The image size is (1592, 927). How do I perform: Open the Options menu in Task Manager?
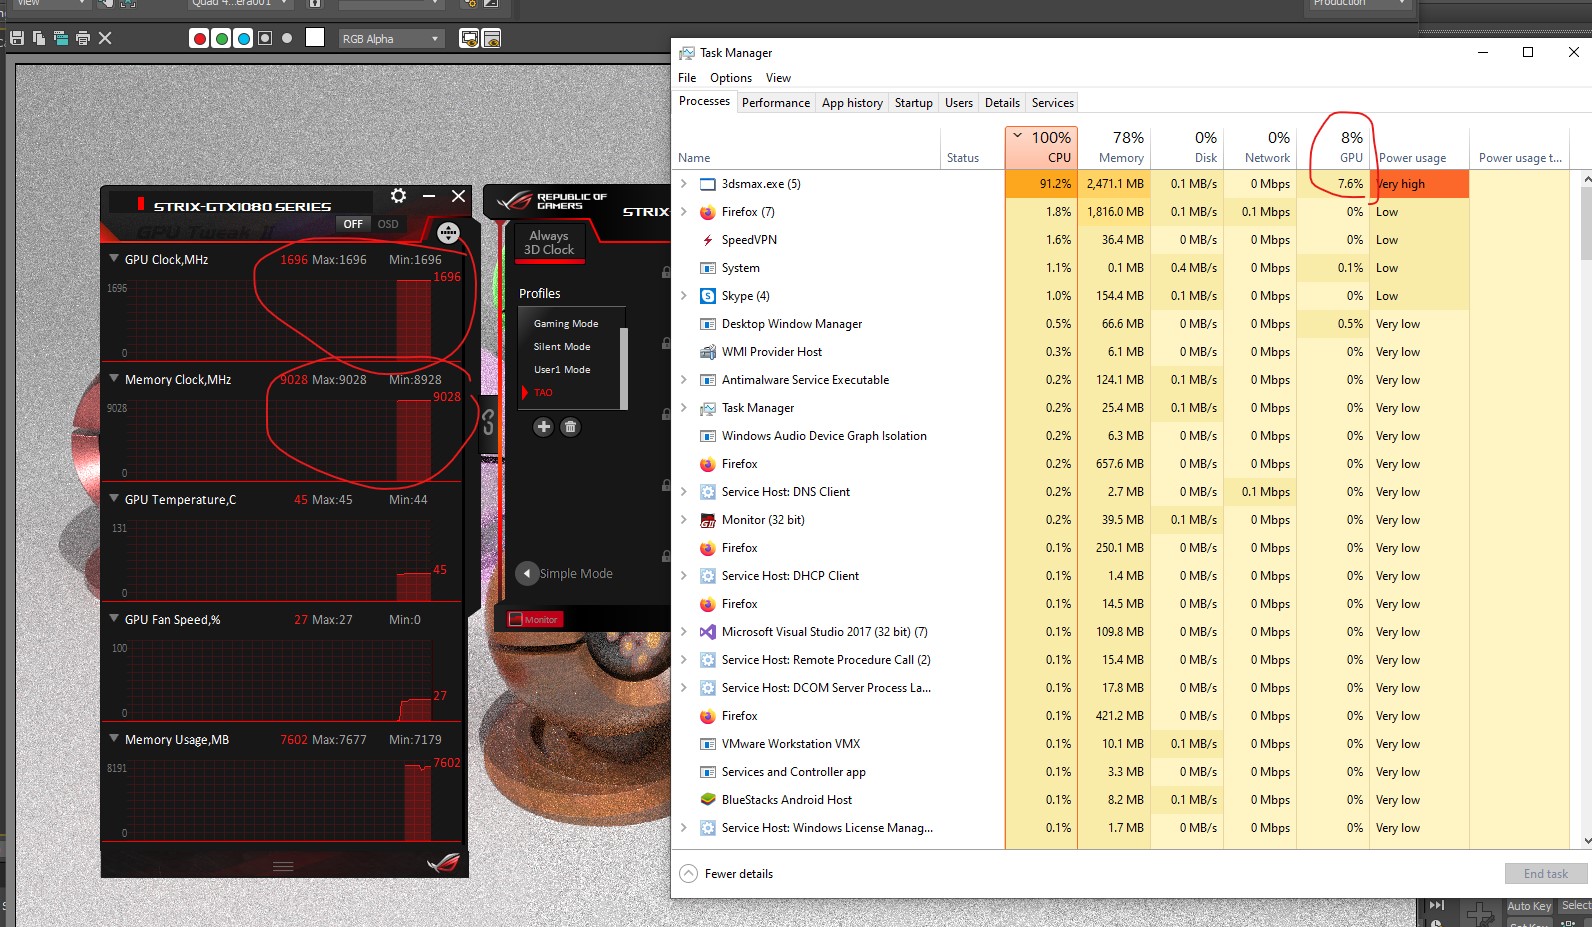[730, 78]
